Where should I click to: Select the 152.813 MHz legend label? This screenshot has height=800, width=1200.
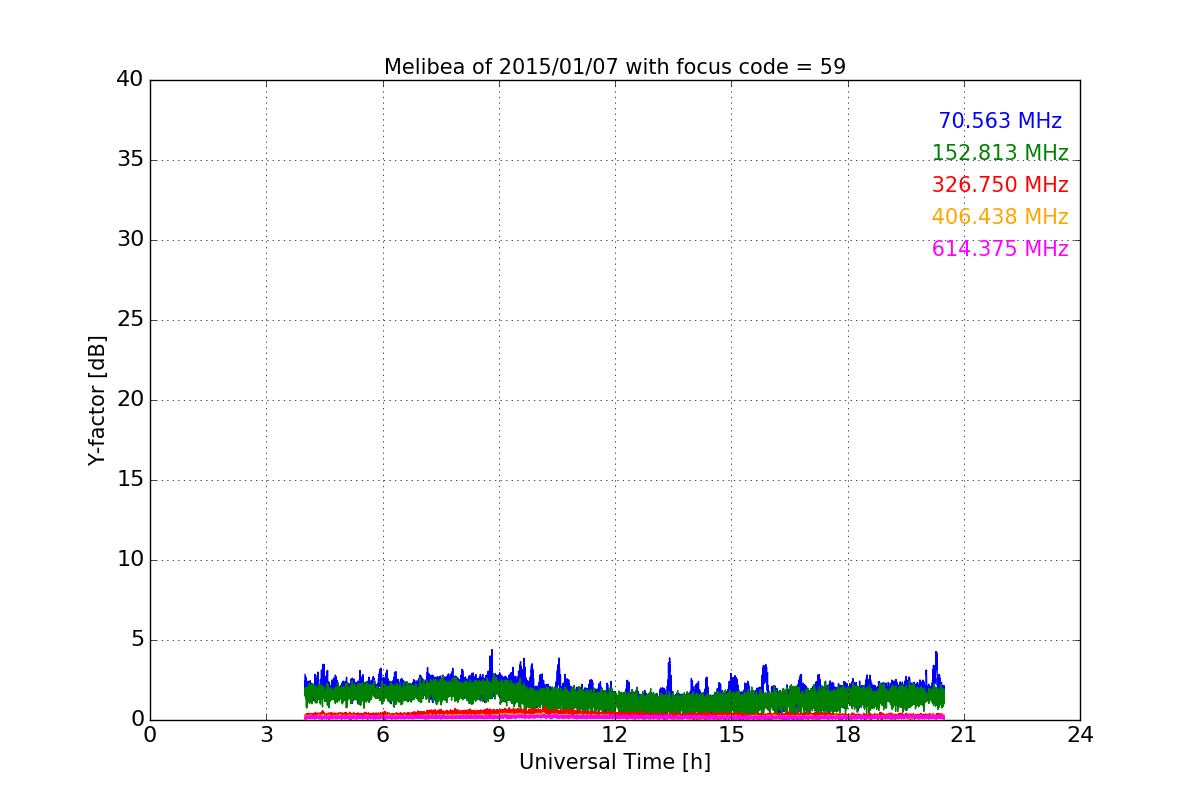tap(1000, 153)
